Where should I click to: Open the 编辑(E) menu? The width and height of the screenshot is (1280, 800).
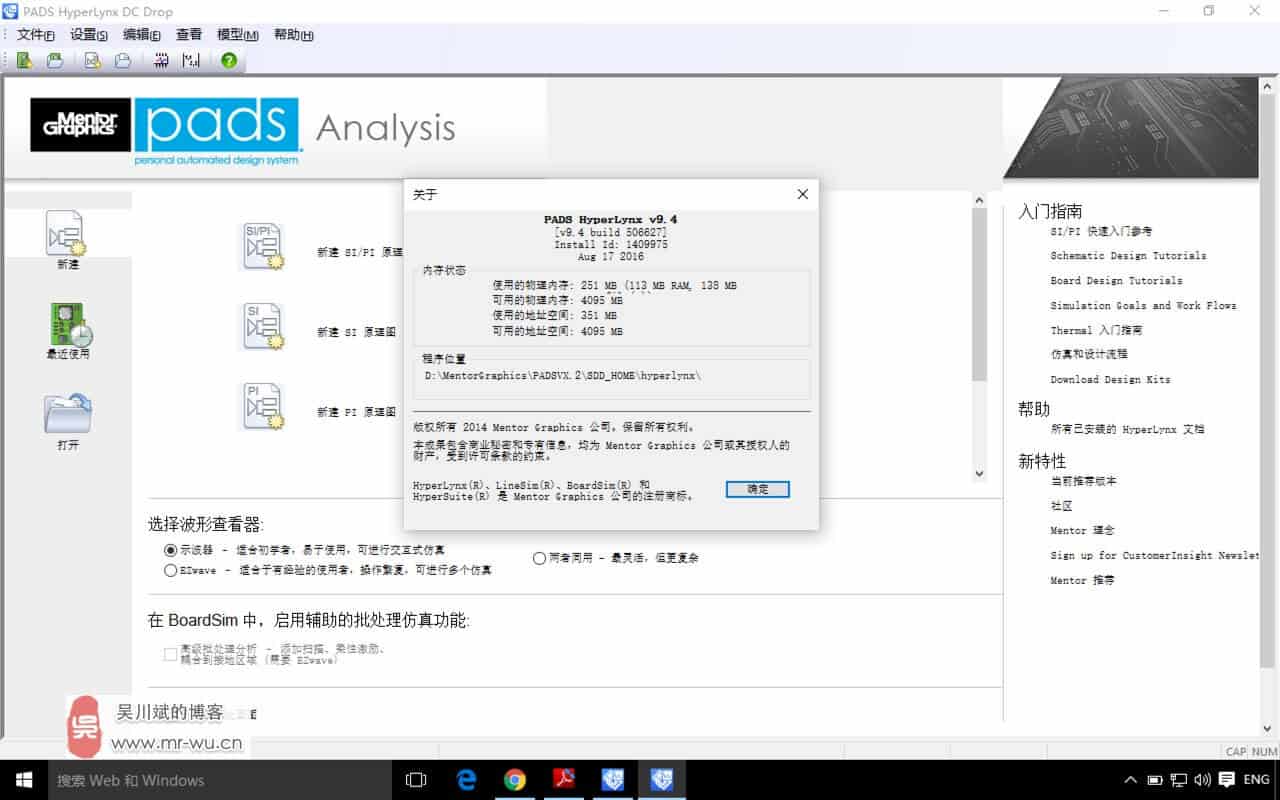click(x=142, y=35)
